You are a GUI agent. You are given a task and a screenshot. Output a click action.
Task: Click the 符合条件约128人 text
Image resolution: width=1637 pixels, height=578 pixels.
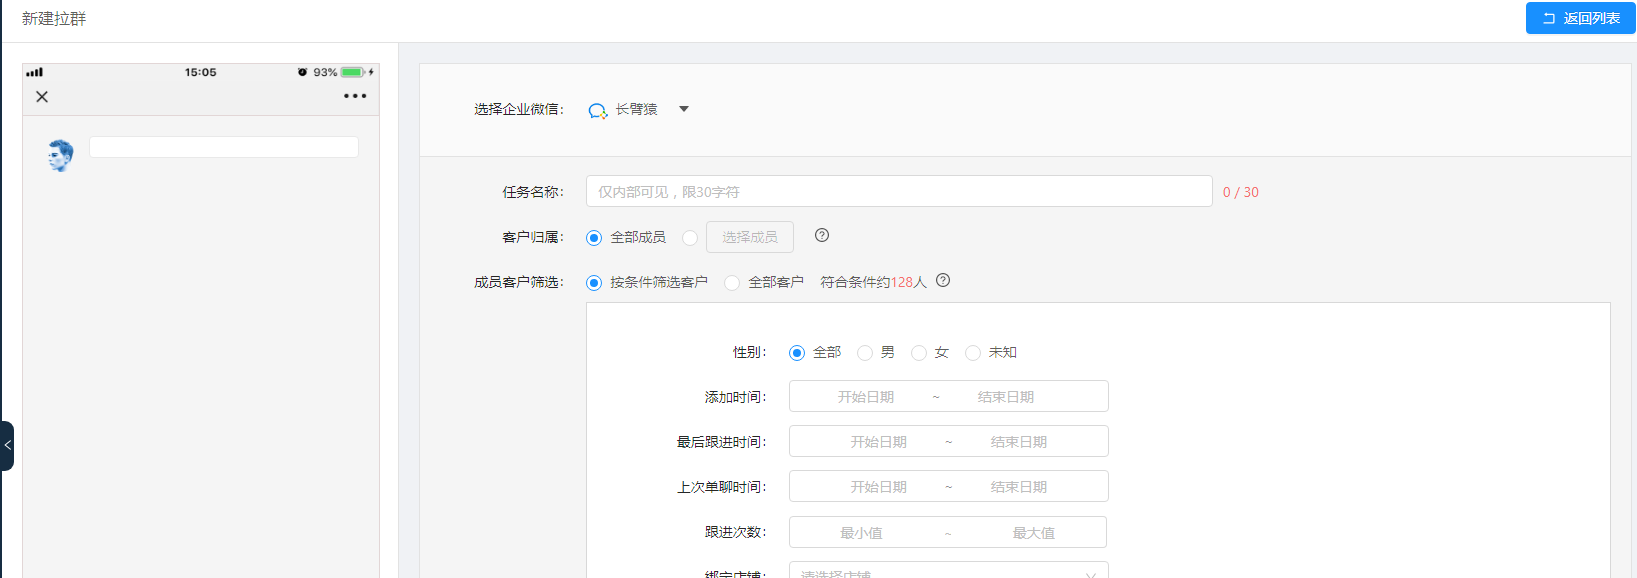874,282
